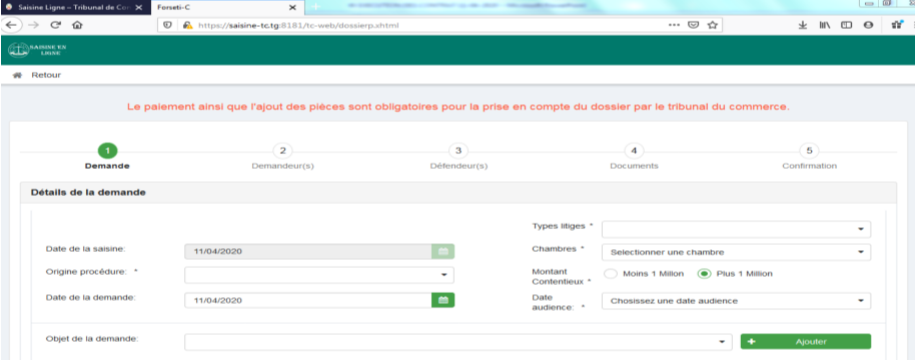Reload the page with browser refresh icon
This screenshot has height=361, width=916.
[x=55, y=25]
